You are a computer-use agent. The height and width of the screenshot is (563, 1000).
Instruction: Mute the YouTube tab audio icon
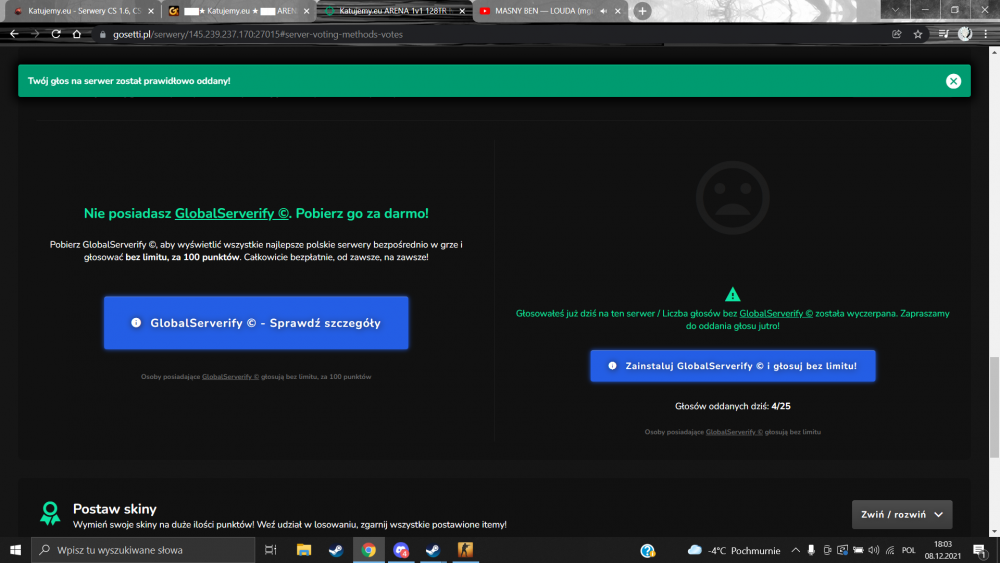pos(603,11)
